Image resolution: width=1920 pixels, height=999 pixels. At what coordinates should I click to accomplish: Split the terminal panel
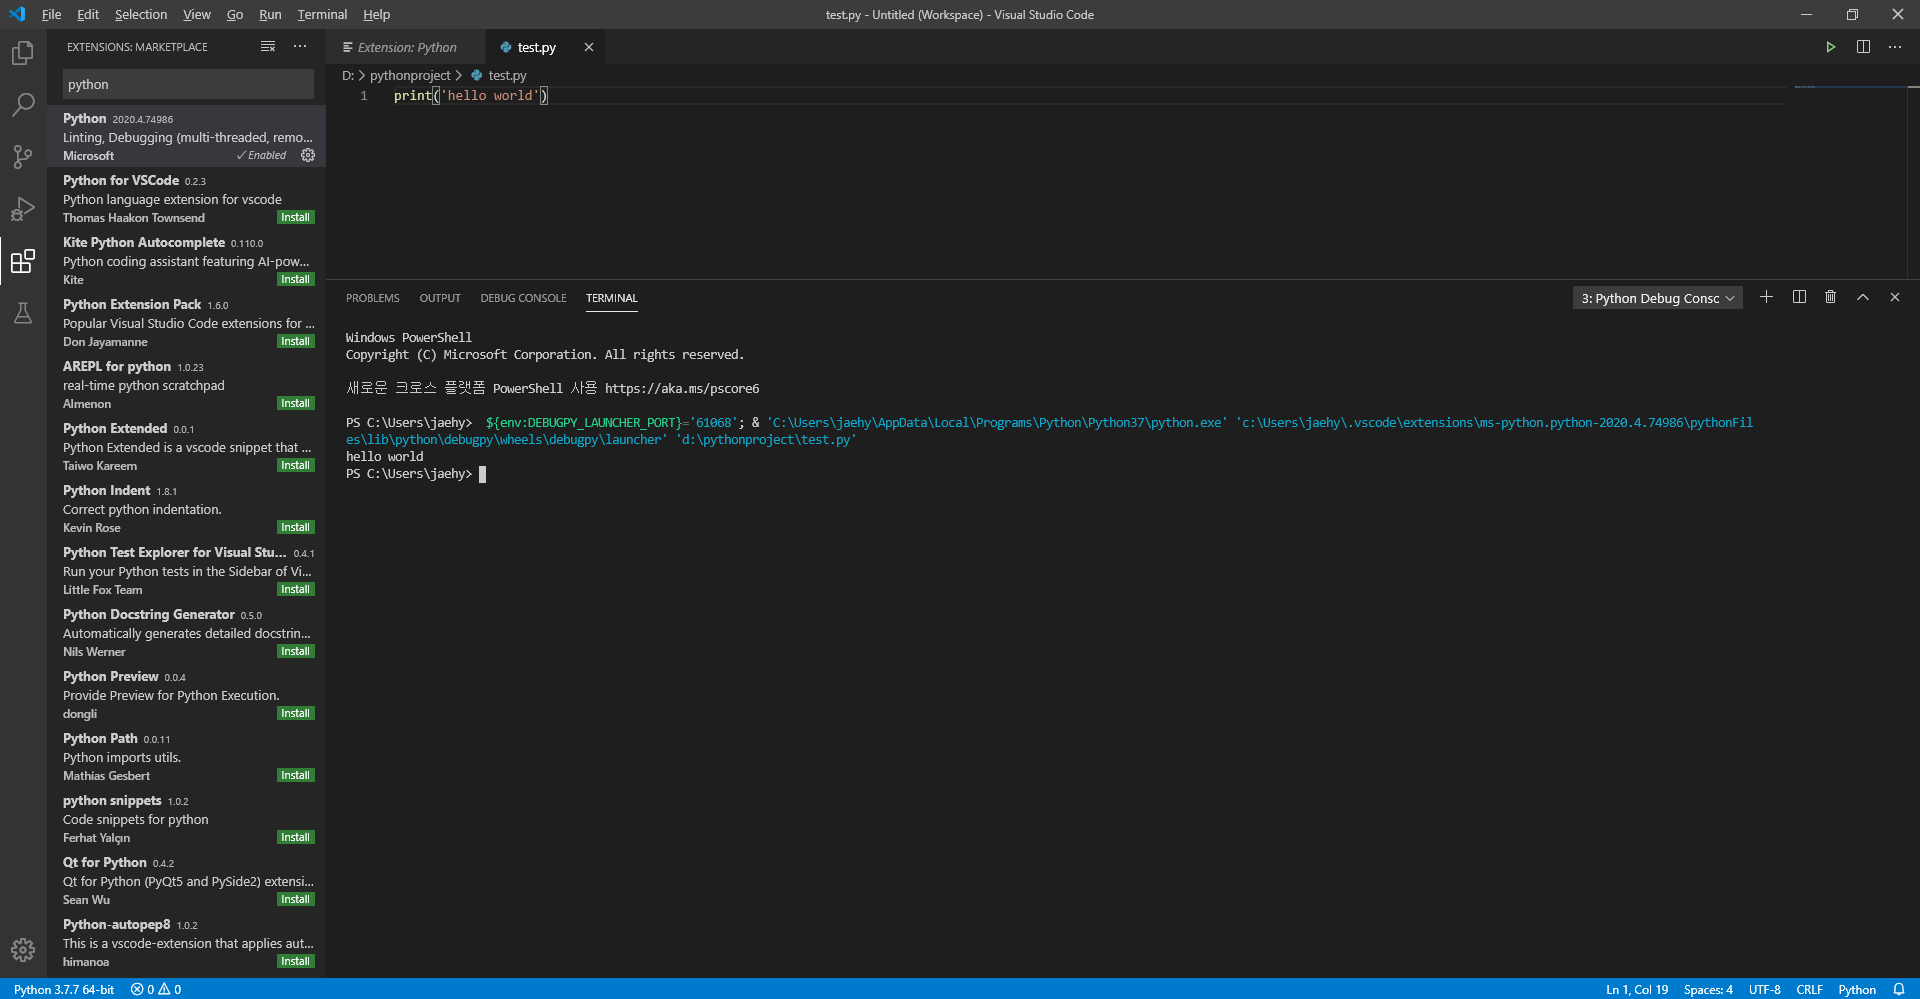coord(1799,297)
